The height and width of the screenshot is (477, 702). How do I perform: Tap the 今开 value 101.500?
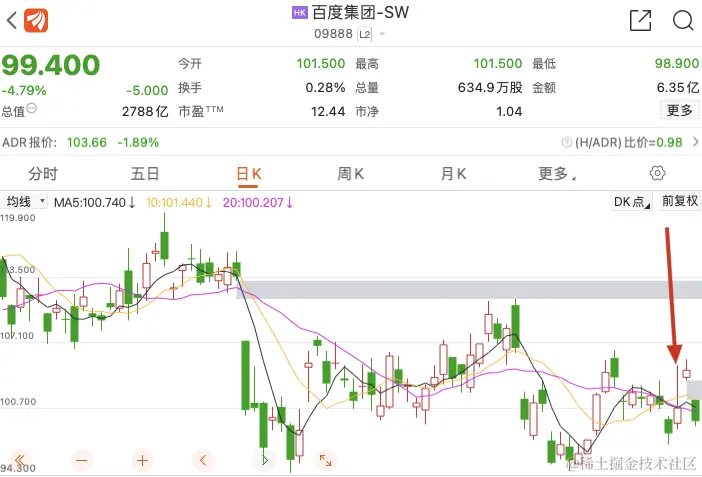click(x=321, y=63)
